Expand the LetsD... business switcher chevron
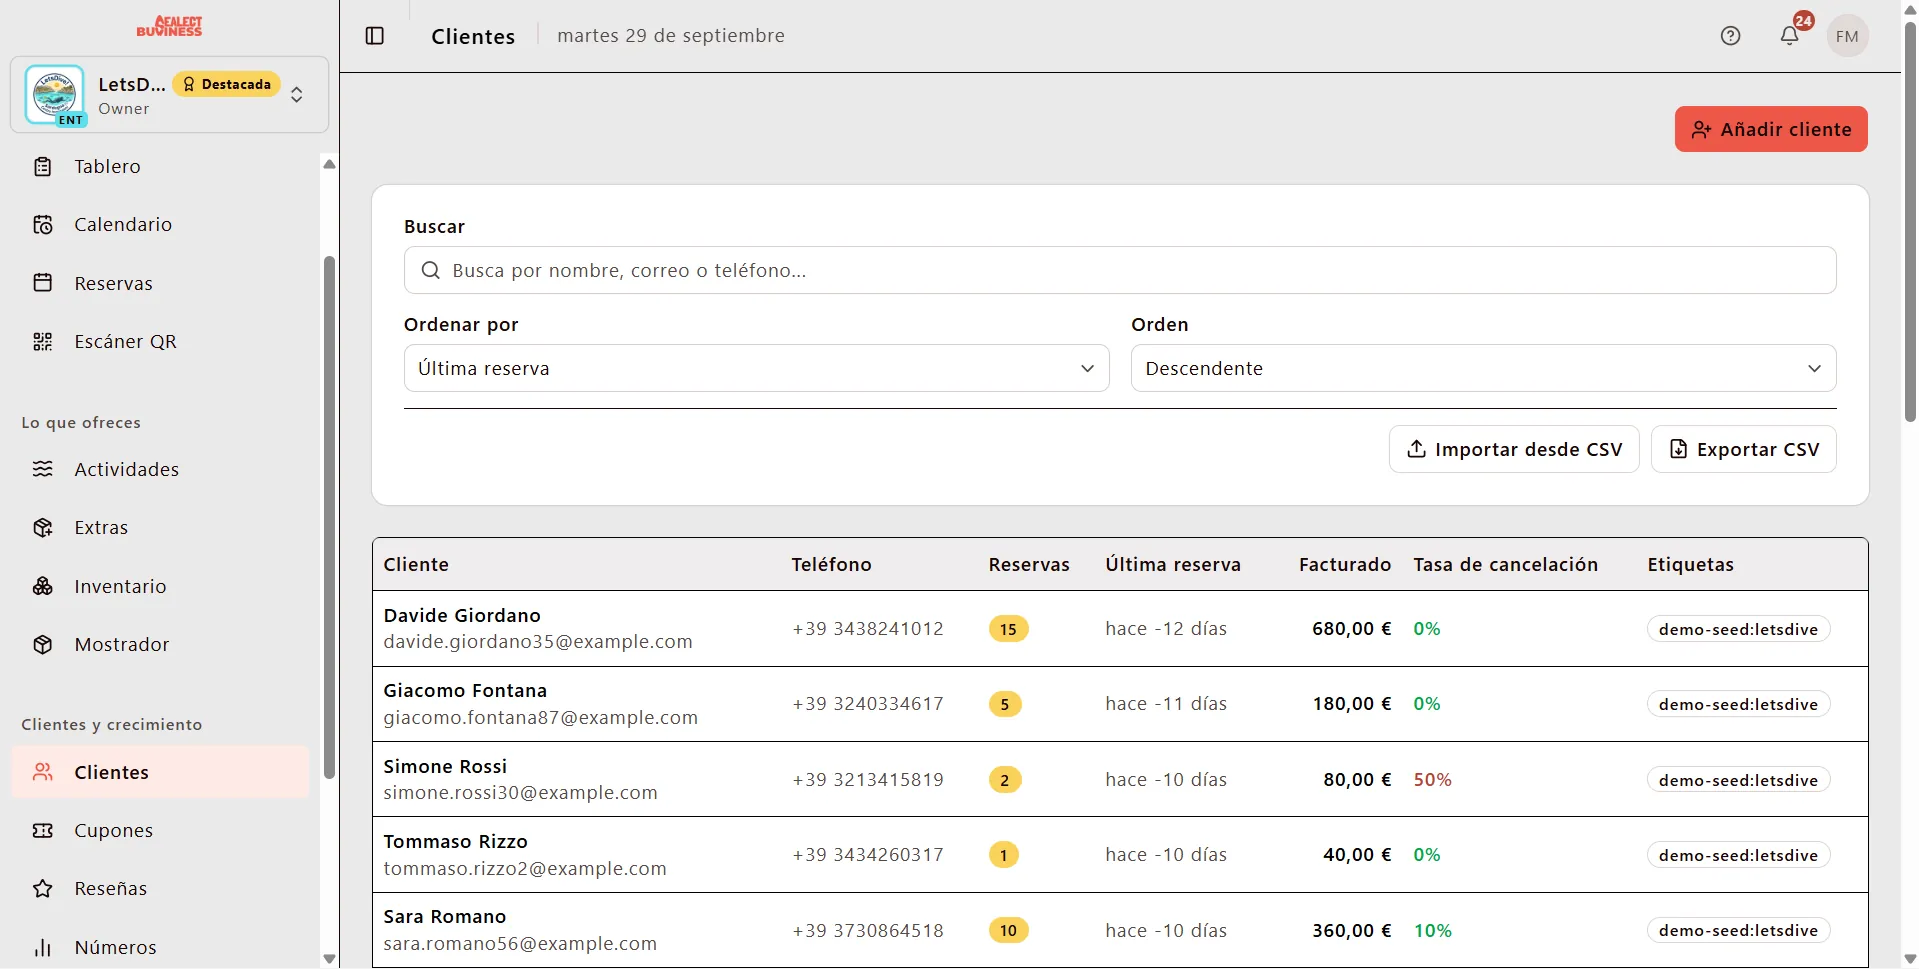 [297, 95]
